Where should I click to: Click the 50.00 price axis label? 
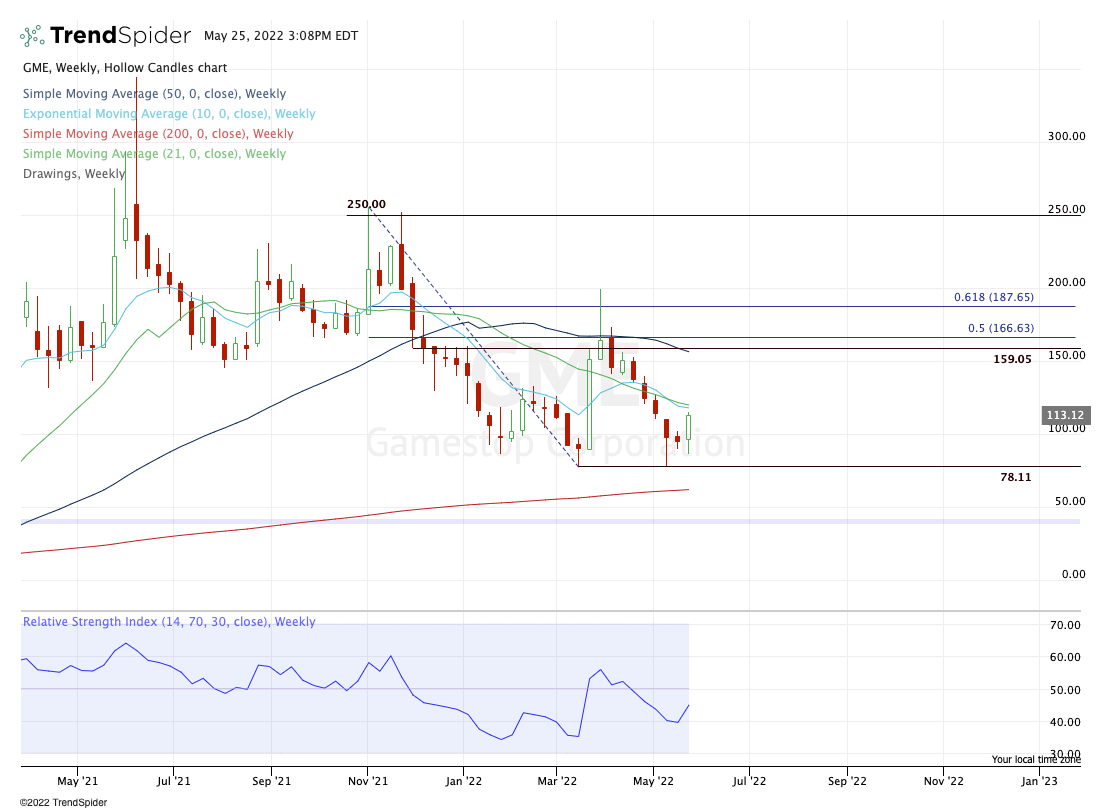tap(1070, 501)
